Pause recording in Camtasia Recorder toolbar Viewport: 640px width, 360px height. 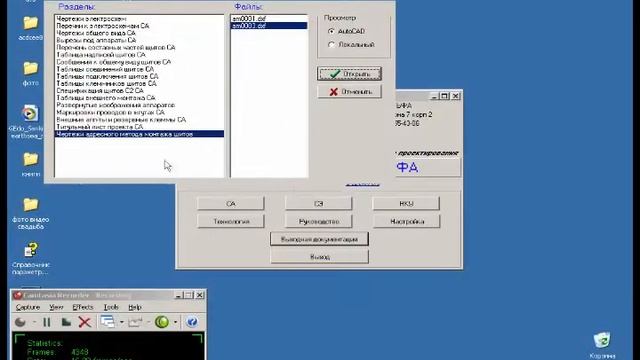tap(47, 322)
